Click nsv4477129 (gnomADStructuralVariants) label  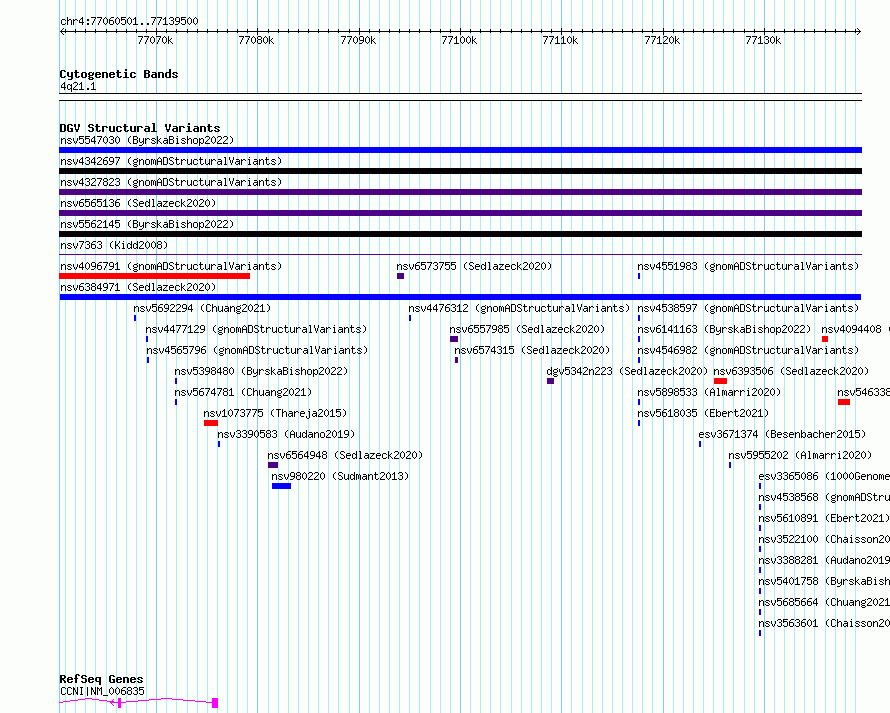(x=256, y=329)
